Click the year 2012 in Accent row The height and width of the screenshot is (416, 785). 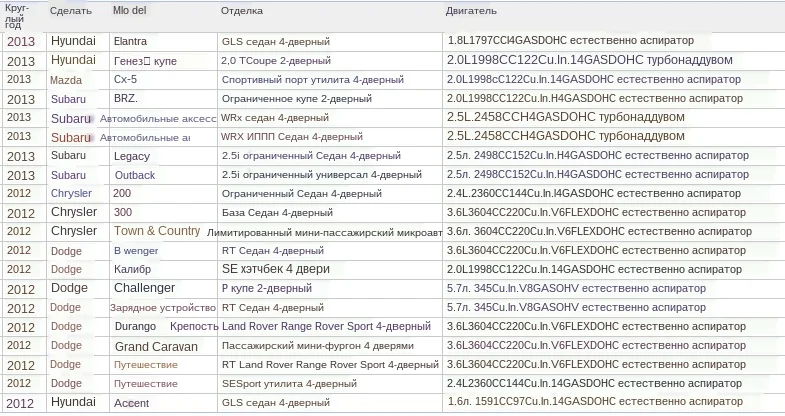pos(20,403)
